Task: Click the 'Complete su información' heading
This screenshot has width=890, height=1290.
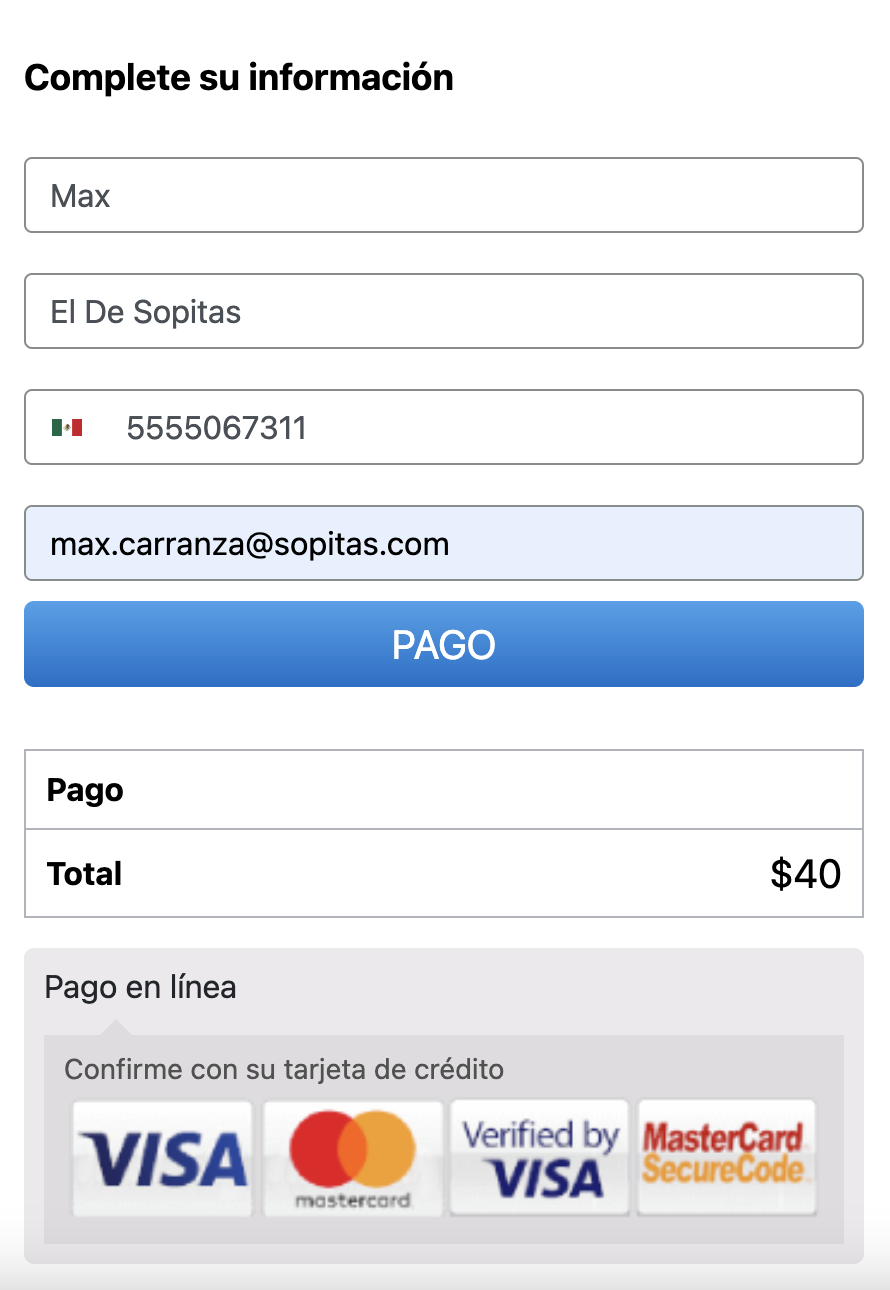Action: coord(239,77)
